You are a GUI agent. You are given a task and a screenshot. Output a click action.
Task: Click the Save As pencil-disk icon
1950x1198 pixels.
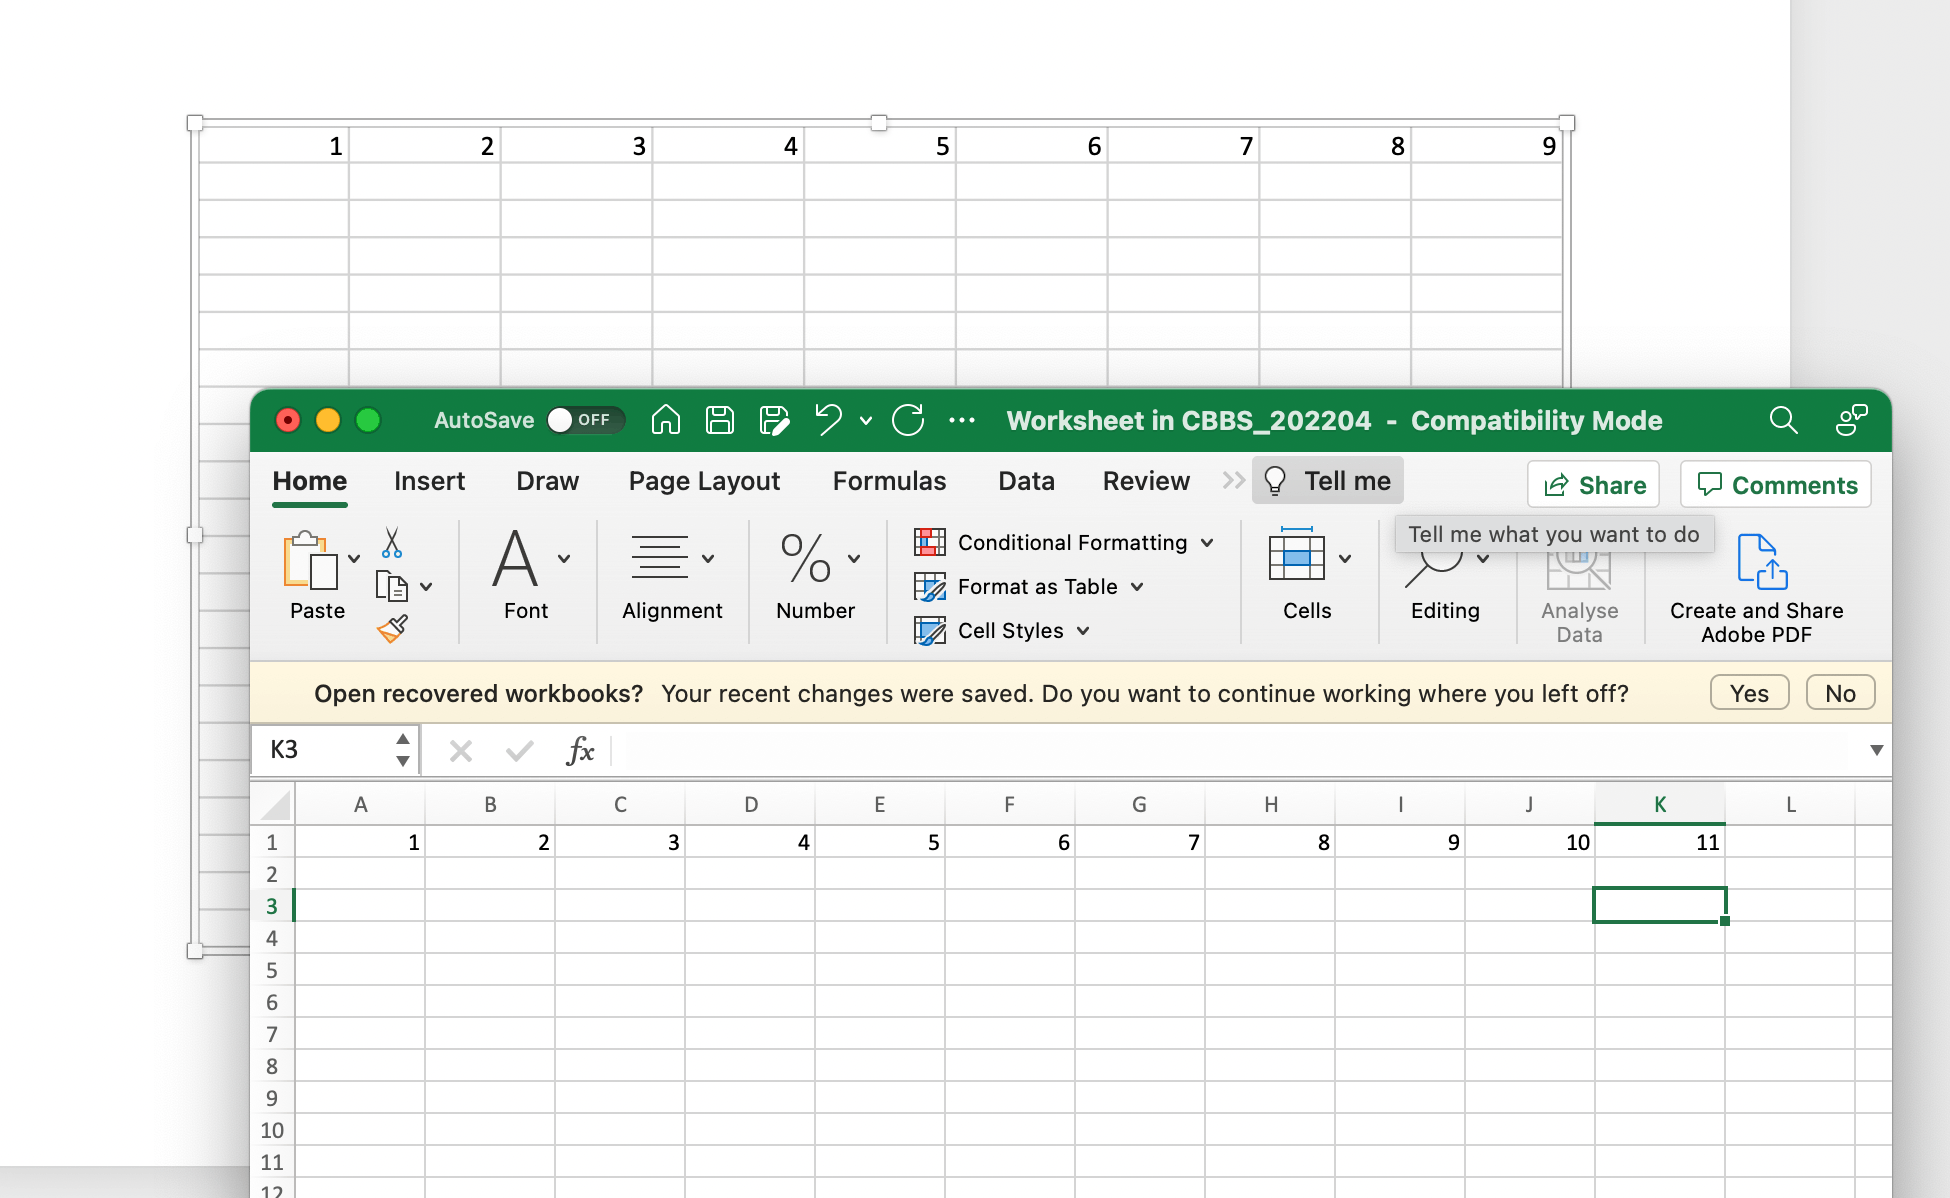click(774, 420)
